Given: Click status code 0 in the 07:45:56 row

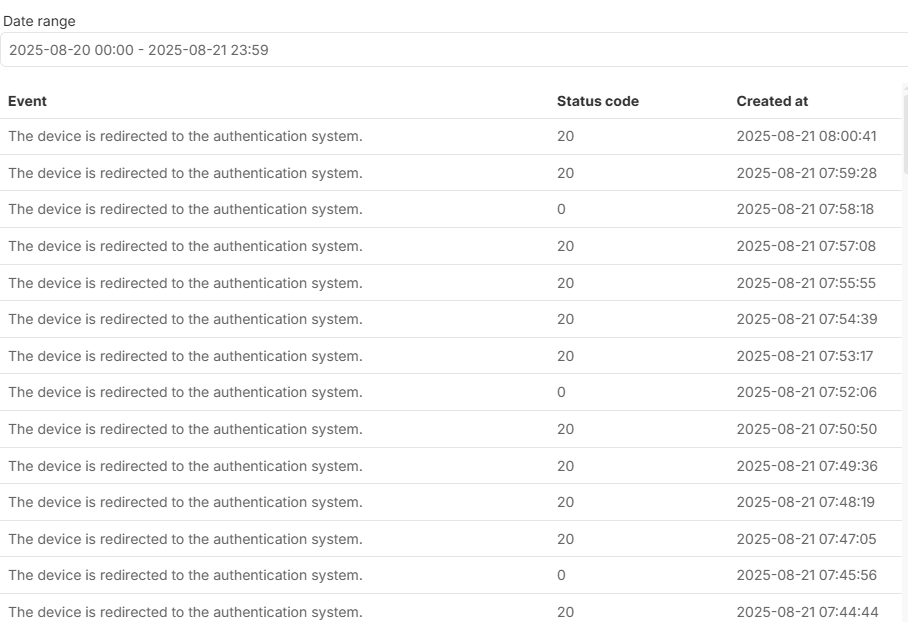Looking at the screenshot, I should 561,576.
